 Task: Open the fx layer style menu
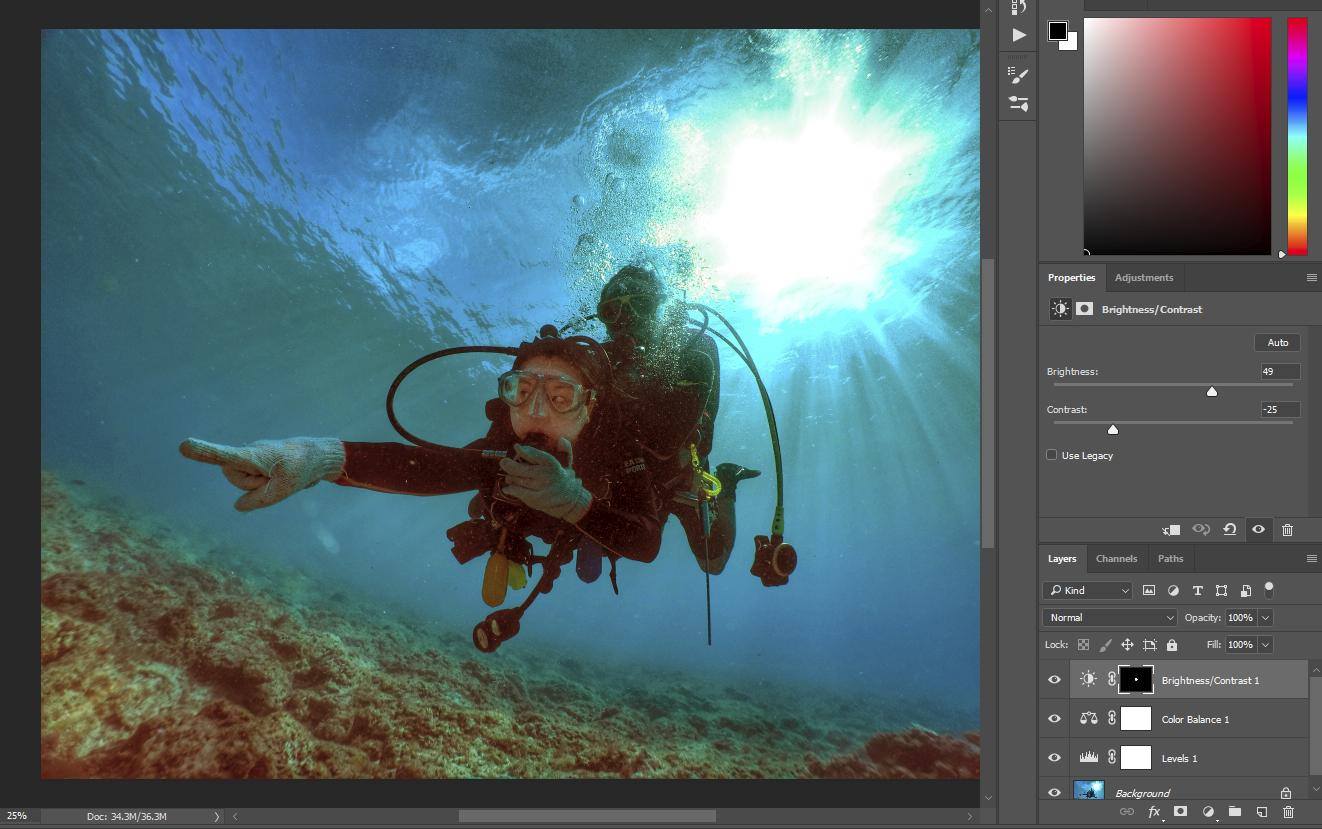tap(1154, 812)
